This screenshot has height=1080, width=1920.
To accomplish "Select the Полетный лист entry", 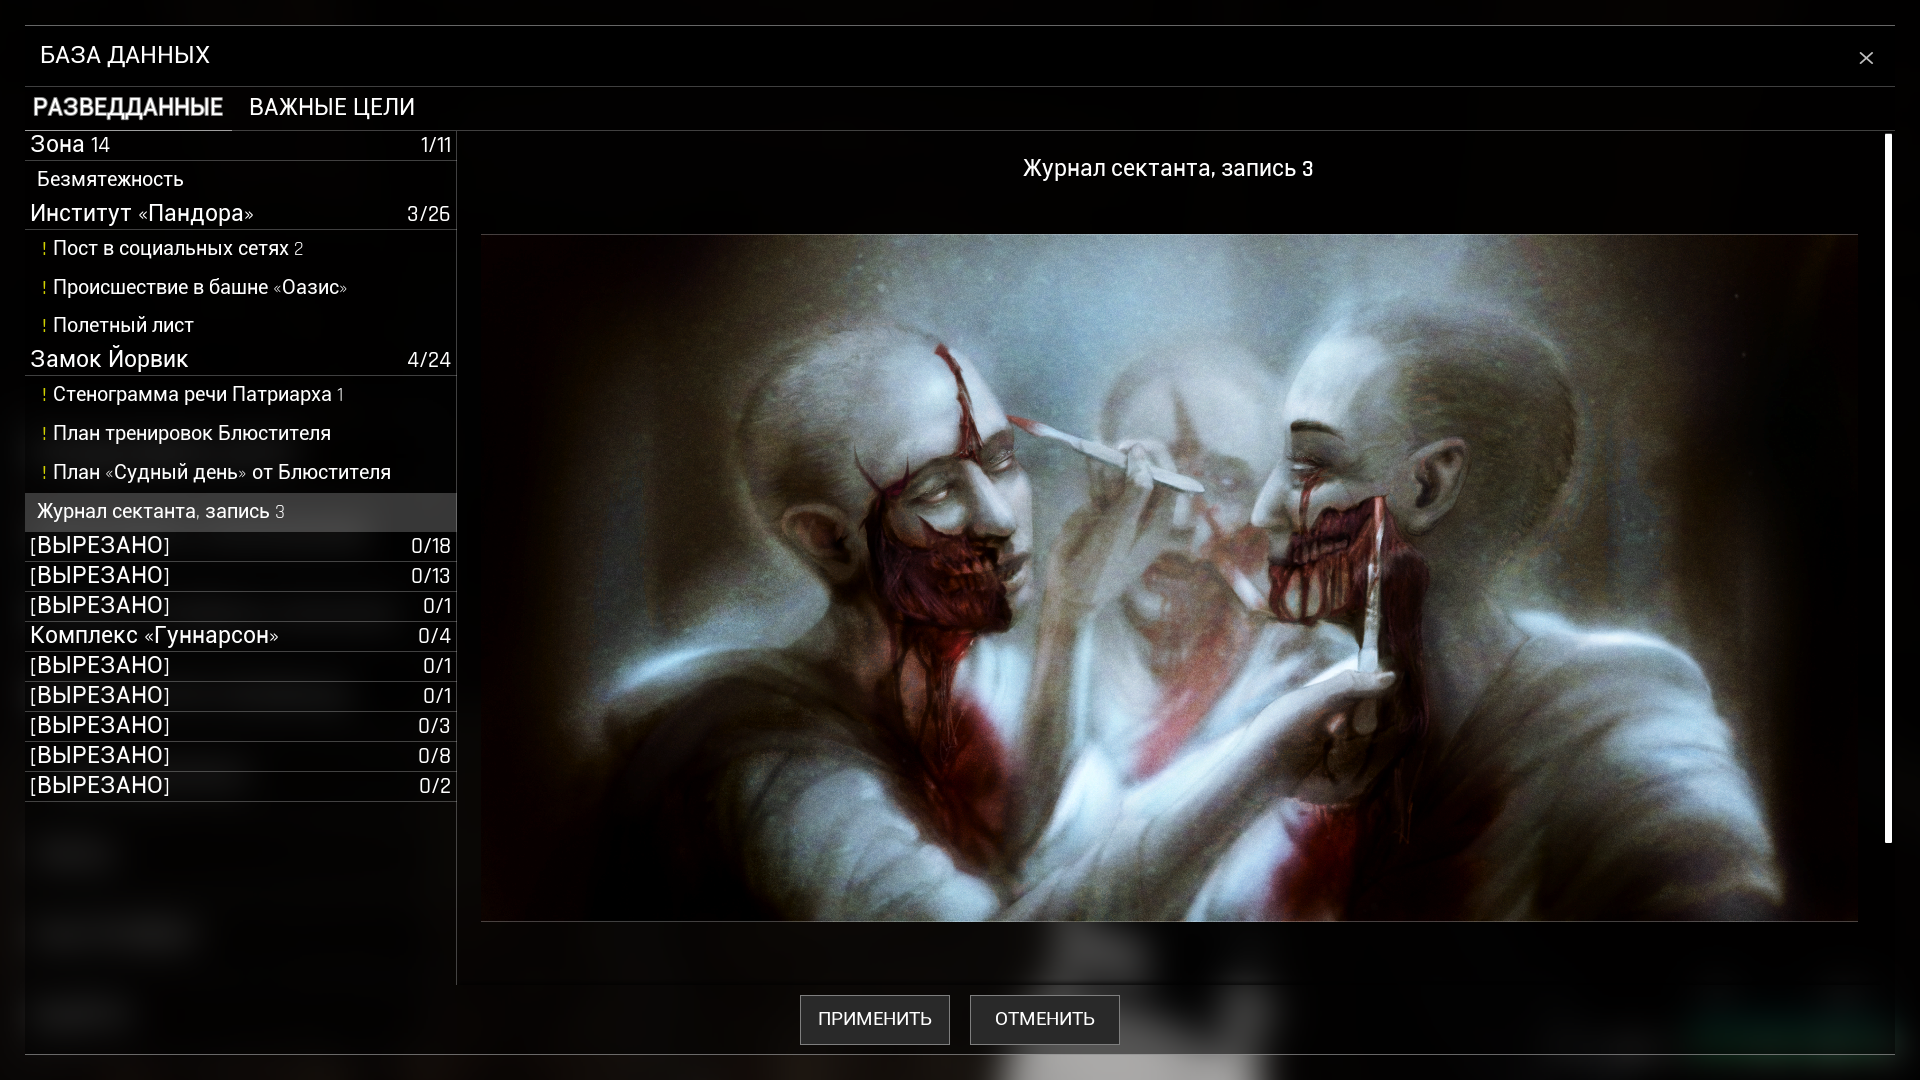I will point(123,326).
